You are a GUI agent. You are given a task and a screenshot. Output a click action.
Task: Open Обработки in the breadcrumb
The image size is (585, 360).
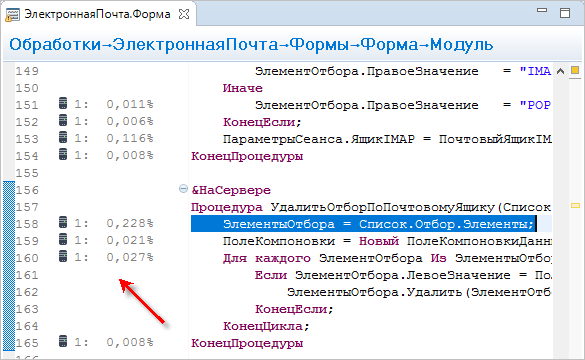55,45
